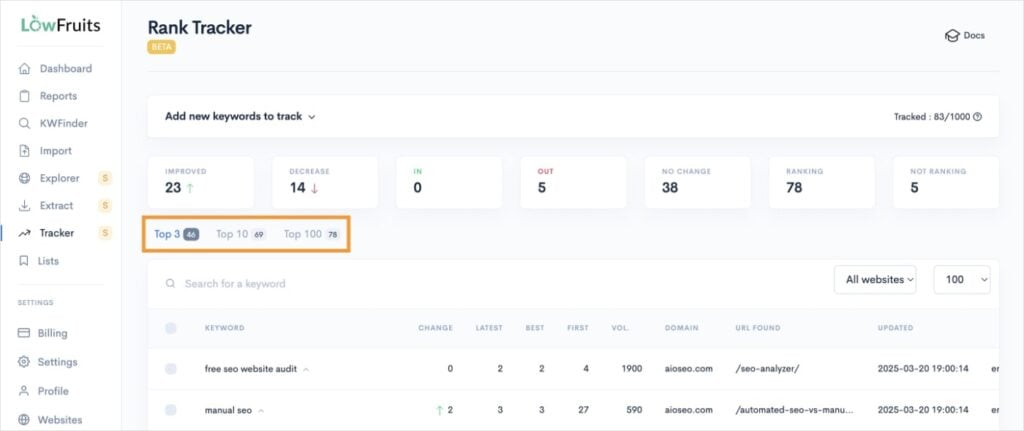Tick checkbox for manual seo row
Viewport: 1024px width, 431px height.
(x=170, y=410)
